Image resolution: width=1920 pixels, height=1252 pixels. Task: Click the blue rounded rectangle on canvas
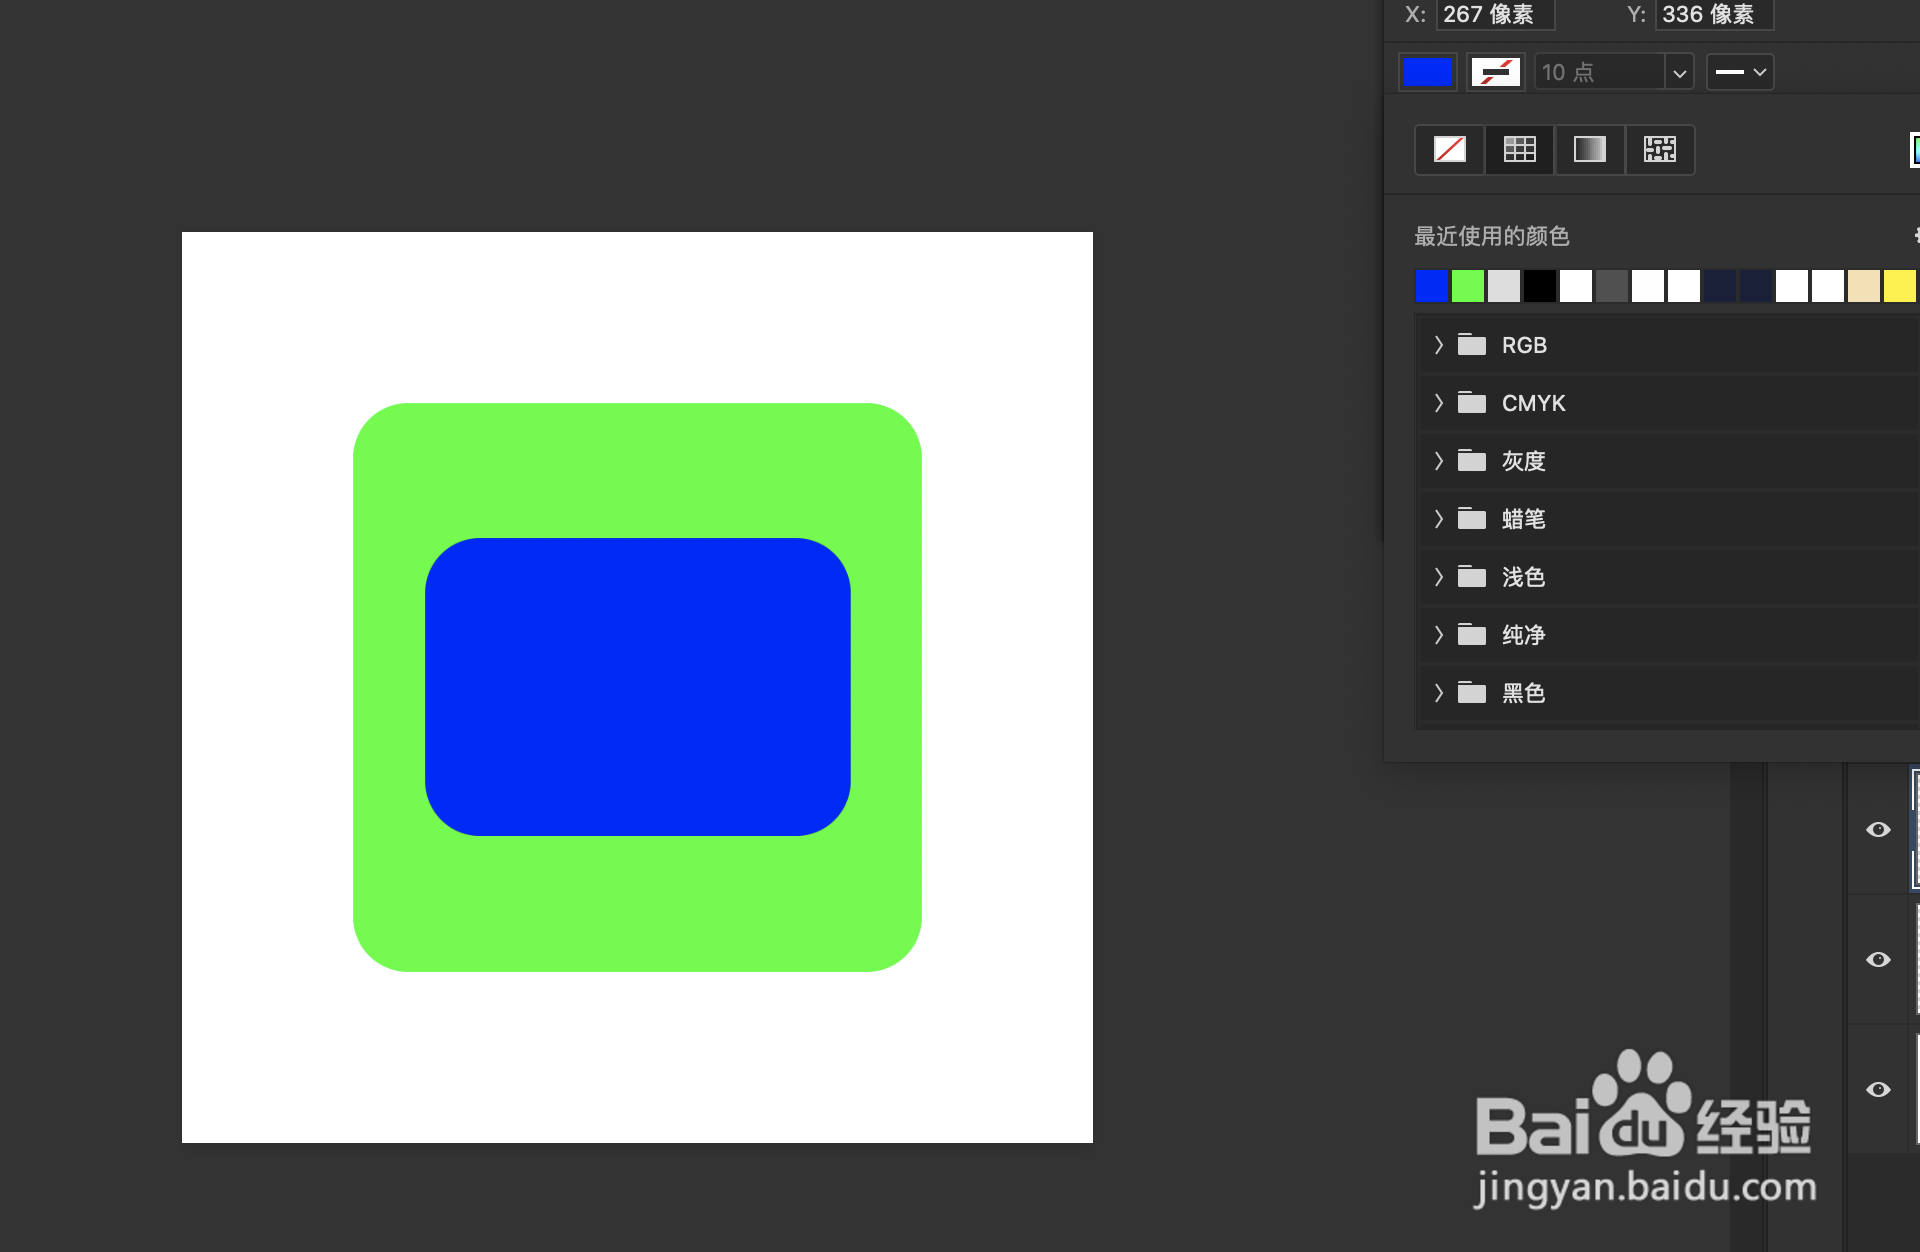pos(637,687)
